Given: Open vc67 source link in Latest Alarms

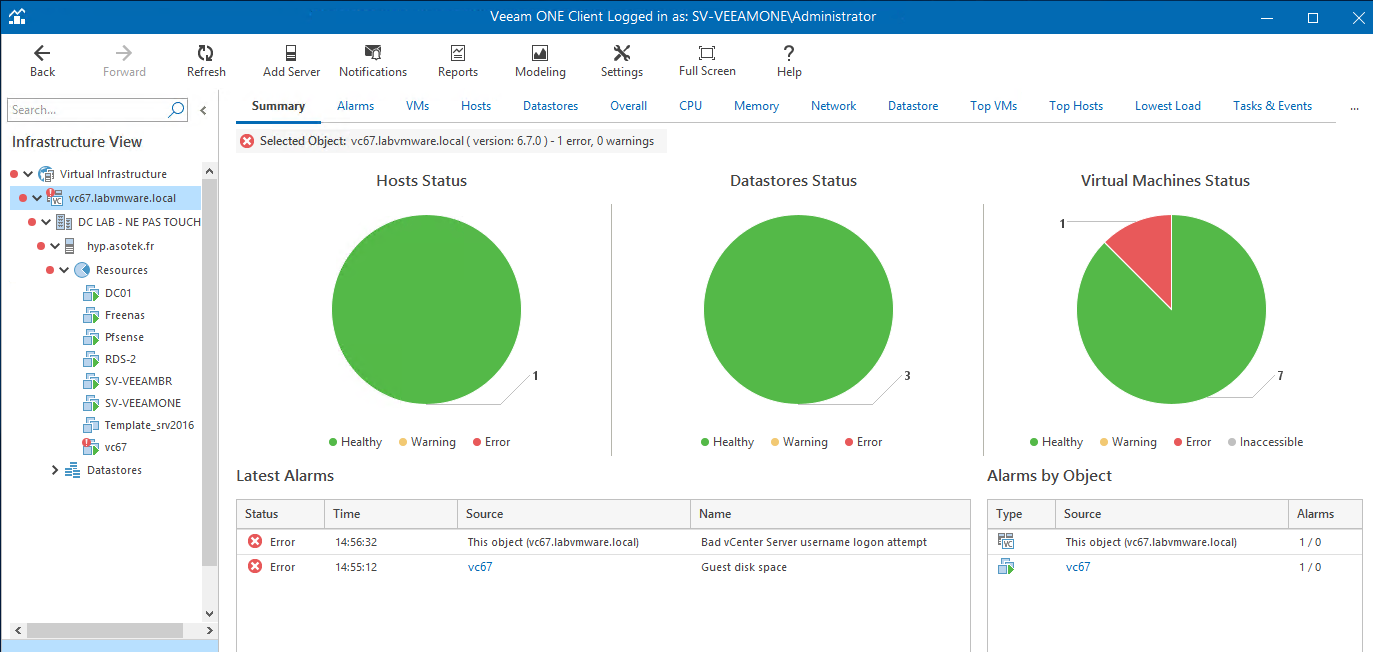Looking at the screenshot, I should click(x=480, y=567).
